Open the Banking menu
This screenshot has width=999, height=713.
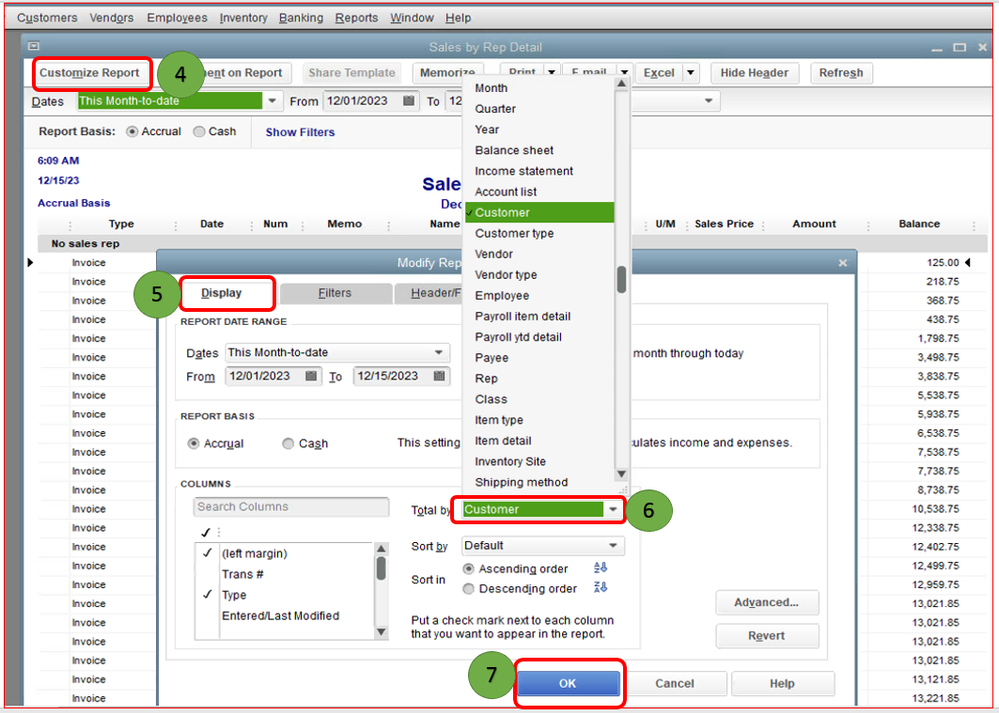[x=301, y=18]
